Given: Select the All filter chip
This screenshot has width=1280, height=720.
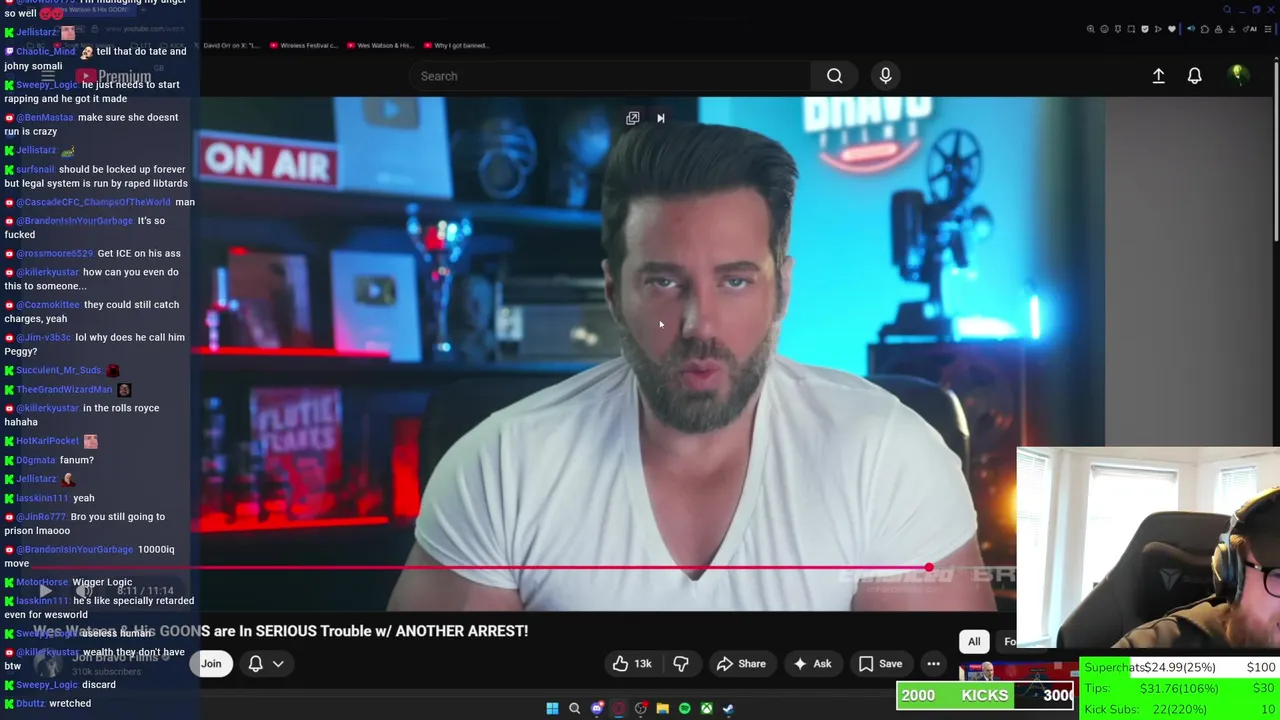Looking at the screenshot, I should pos(974,642).
